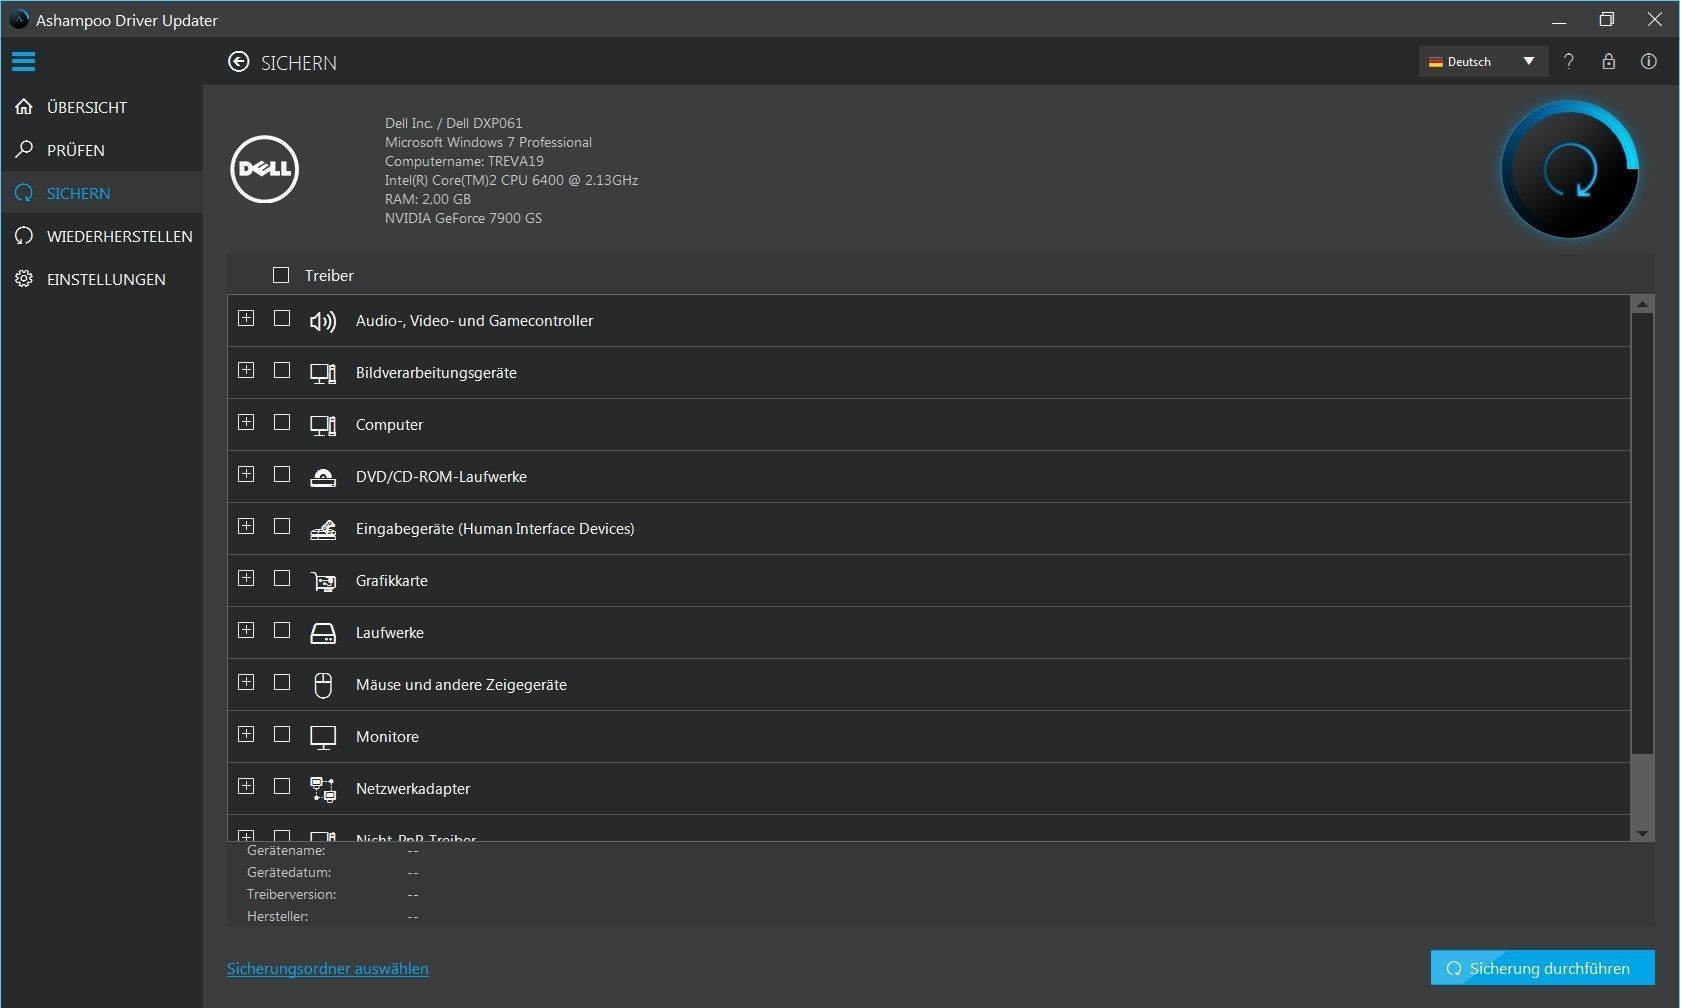Viewport: 1682px width, 1008px height.
Task: Open the help question mark icon
Action: [x=1569, y=62]
